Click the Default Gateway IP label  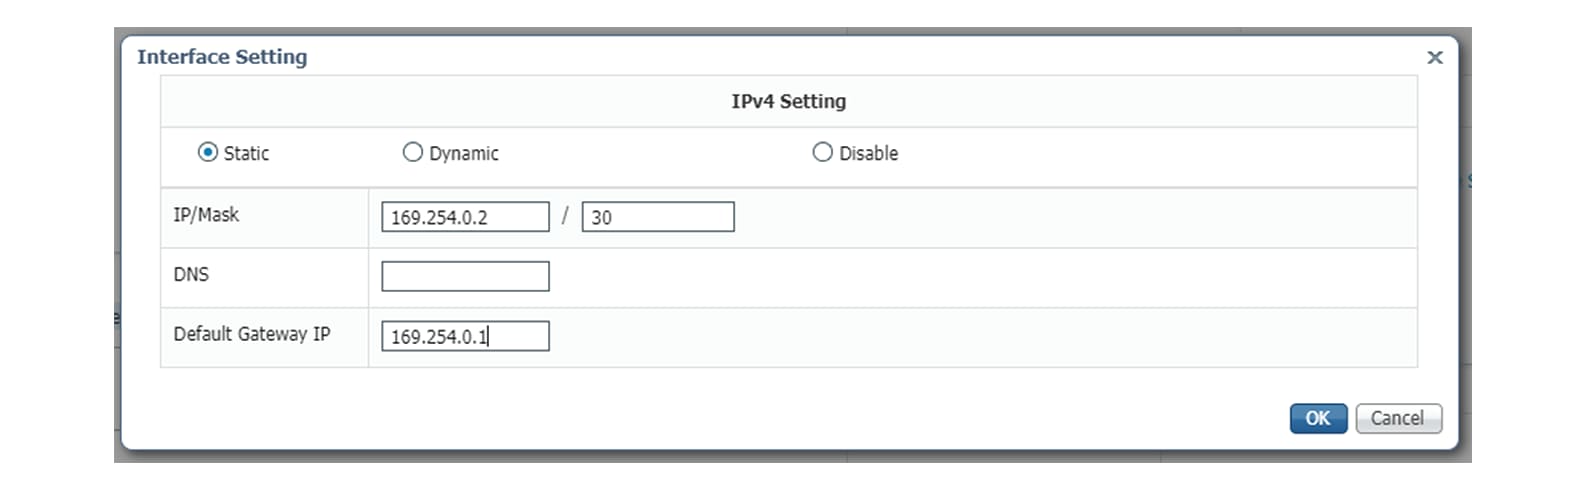click(252, 334)
